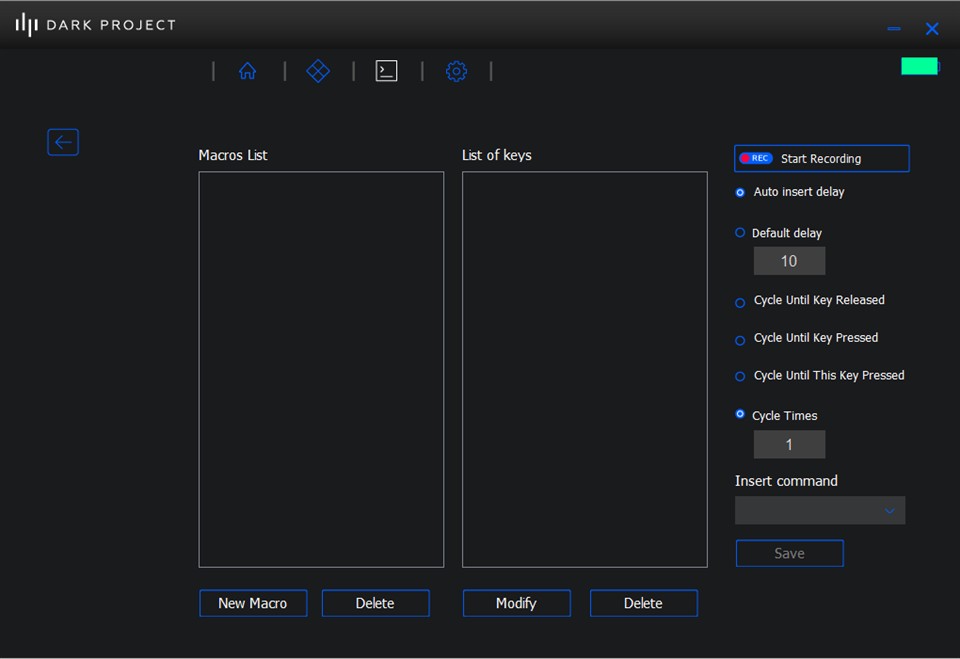This screenshot has height=659, width=960.
Task: Click the back arrow icon
Action: pos(63,142)
